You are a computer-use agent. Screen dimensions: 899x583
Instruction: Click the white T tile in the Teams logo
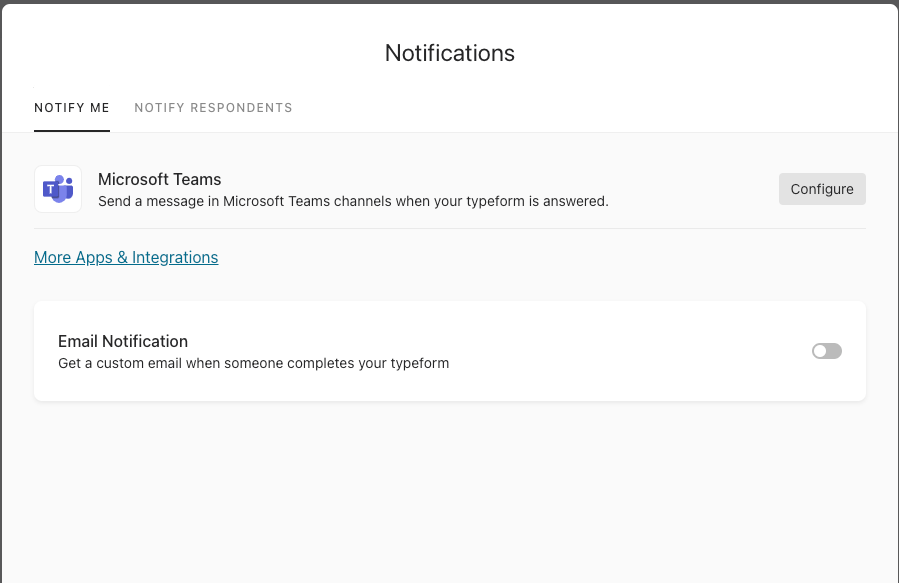50,189
